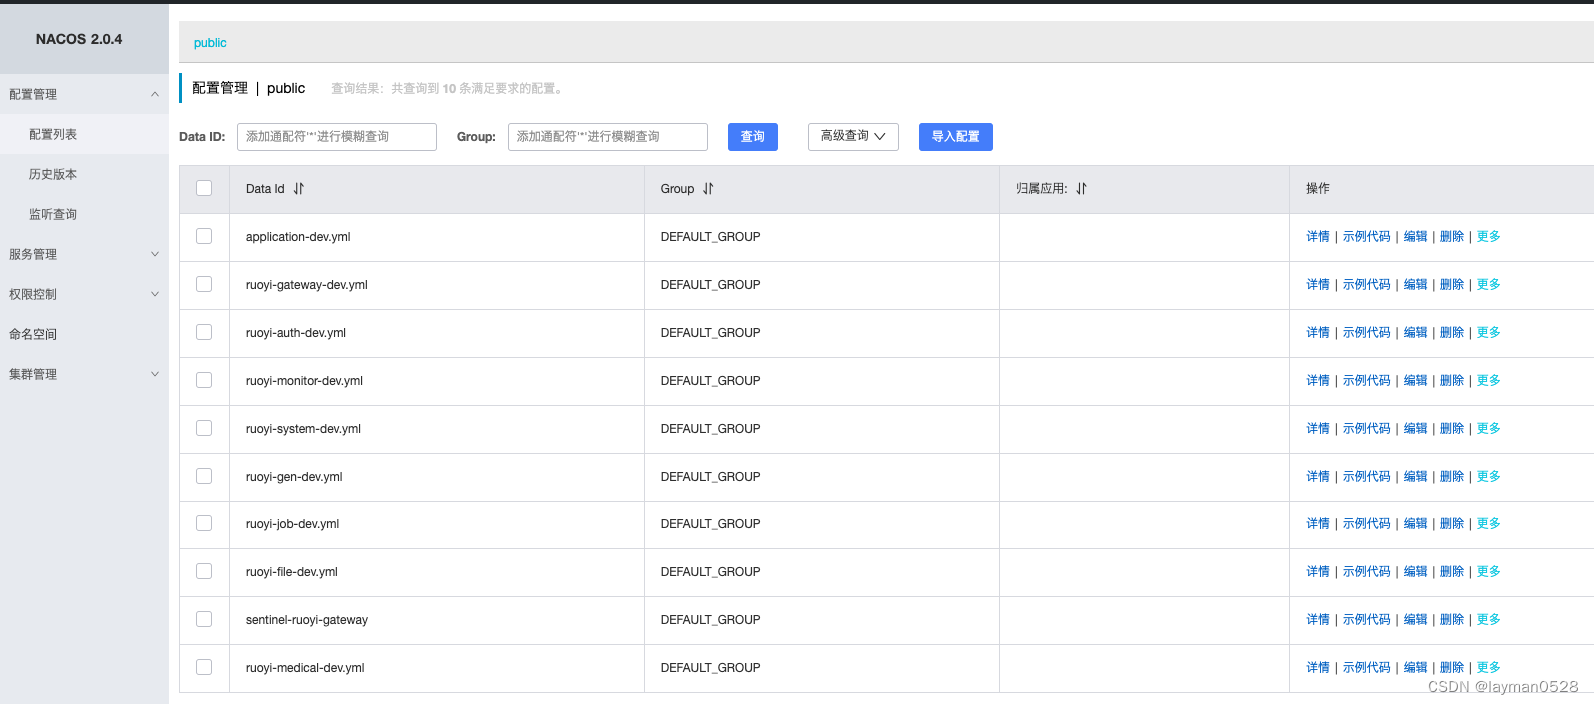The image size is (1594, 704).
Task: Click 编辑 for ruoyi-auth-dev.yml
Action: point(1416,333)
